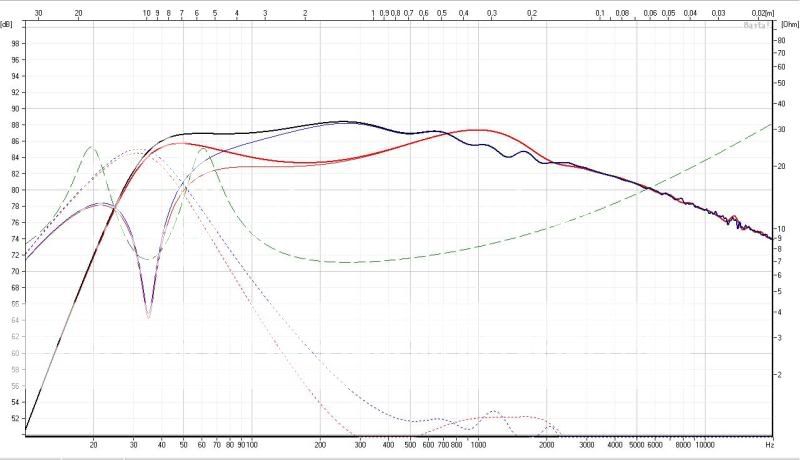
Task: Click the Hz label on frequency axis
Action: tap(769, 443)
